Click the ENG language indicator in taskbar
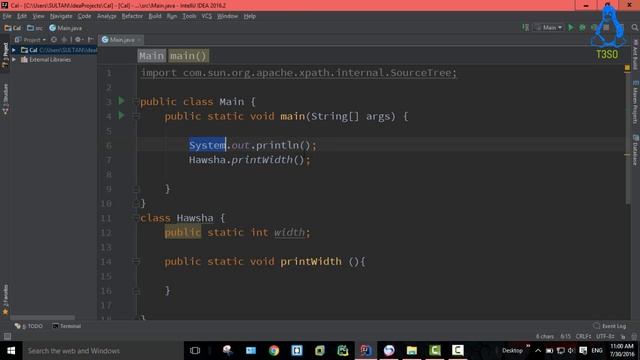The image size is (640, 360). [x=597, y=351]
